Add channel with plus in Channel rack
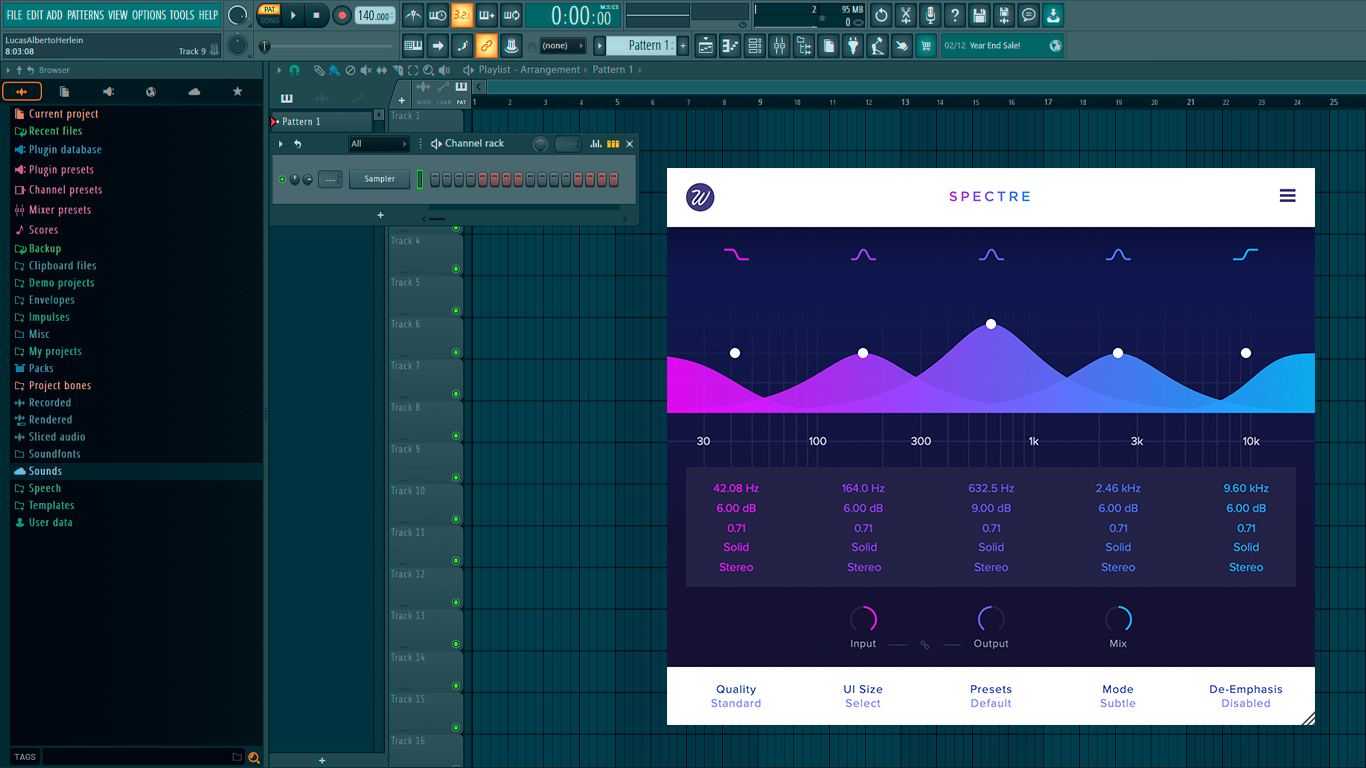 point(380,215)
